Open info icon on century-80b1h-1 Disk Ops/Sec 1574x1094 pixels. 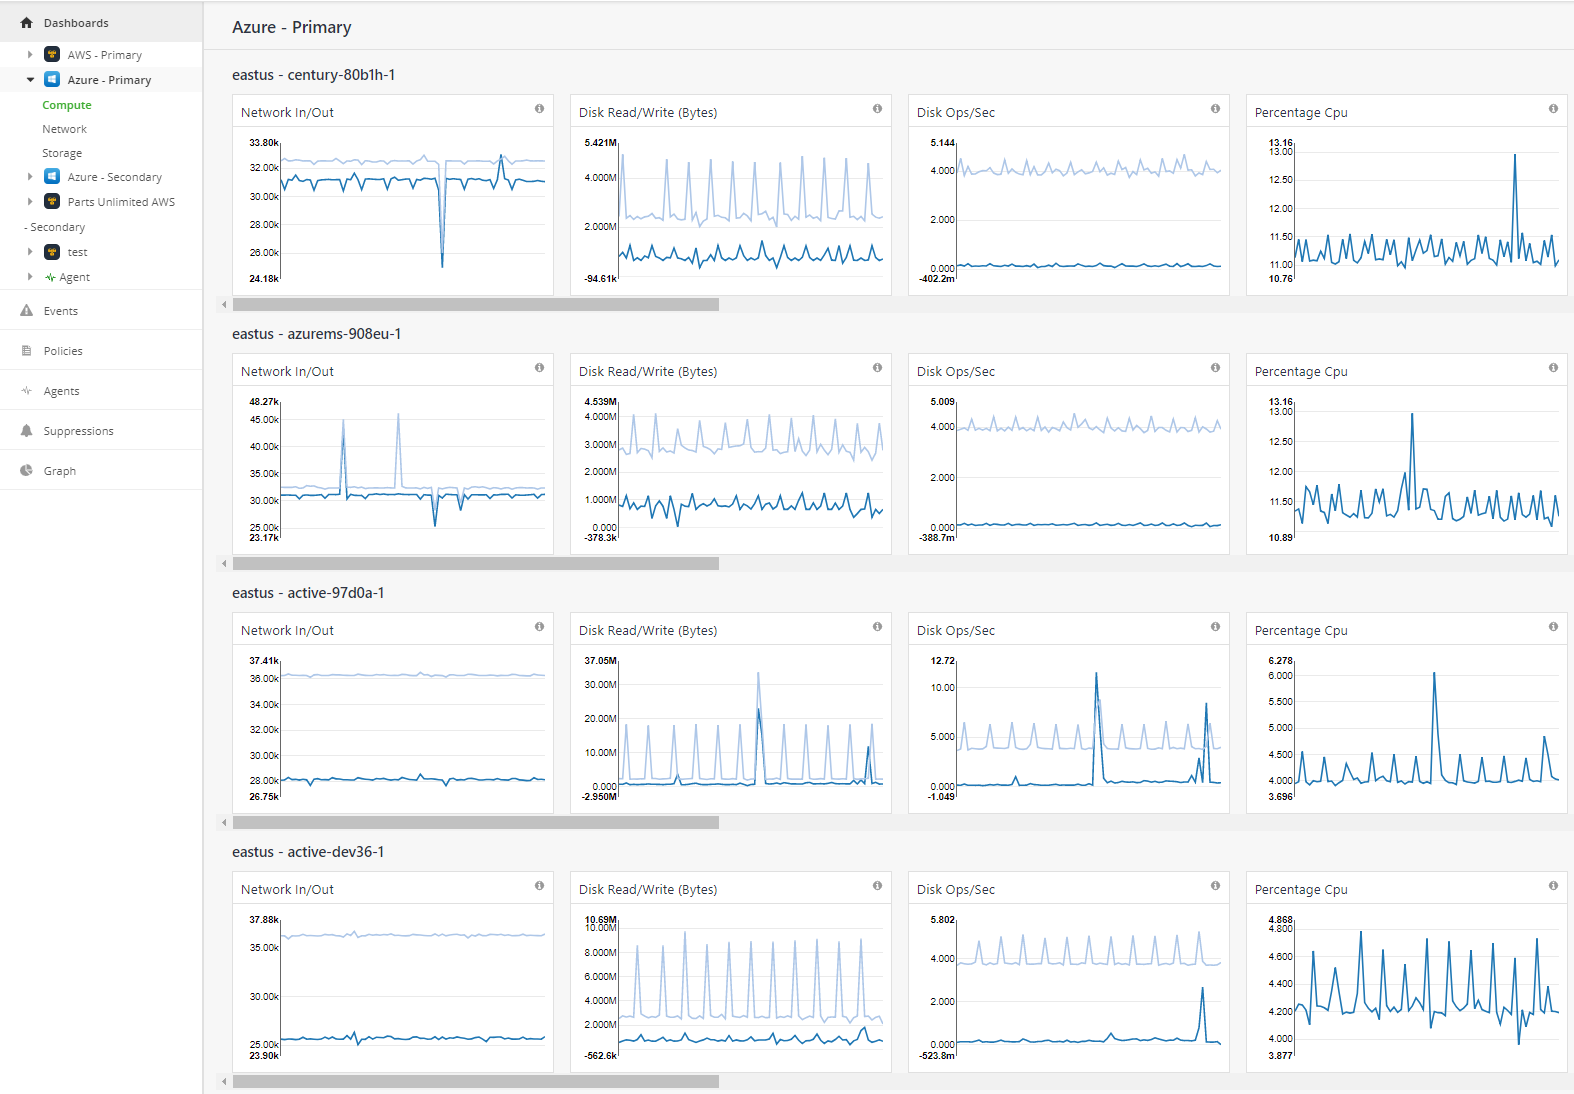[1215, 109]
